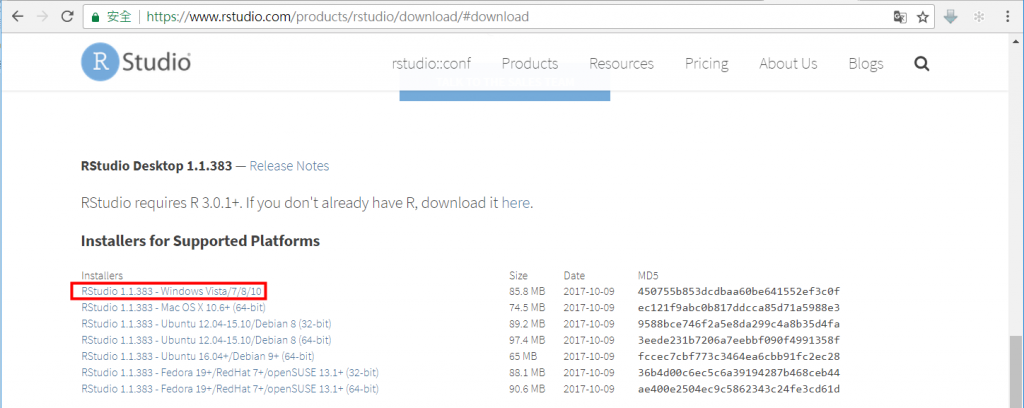
Task: Click the 89.2 MB size value
Action: coord(527,324)
